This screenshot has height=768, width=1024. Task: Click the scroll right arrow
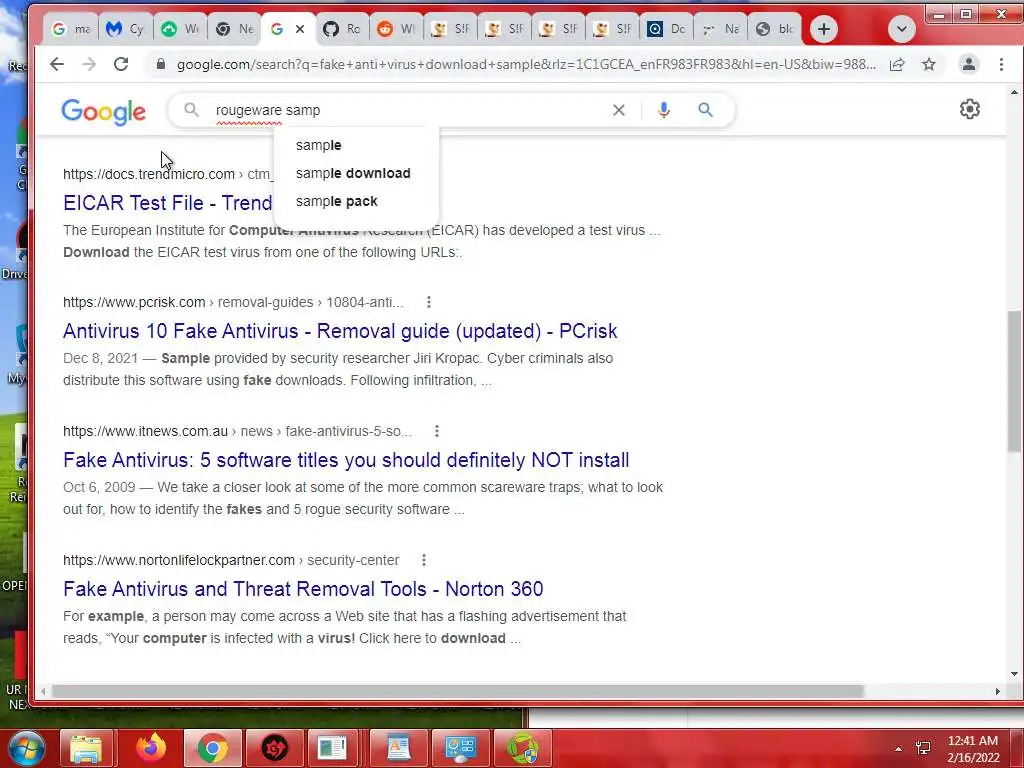pos(997,691)
